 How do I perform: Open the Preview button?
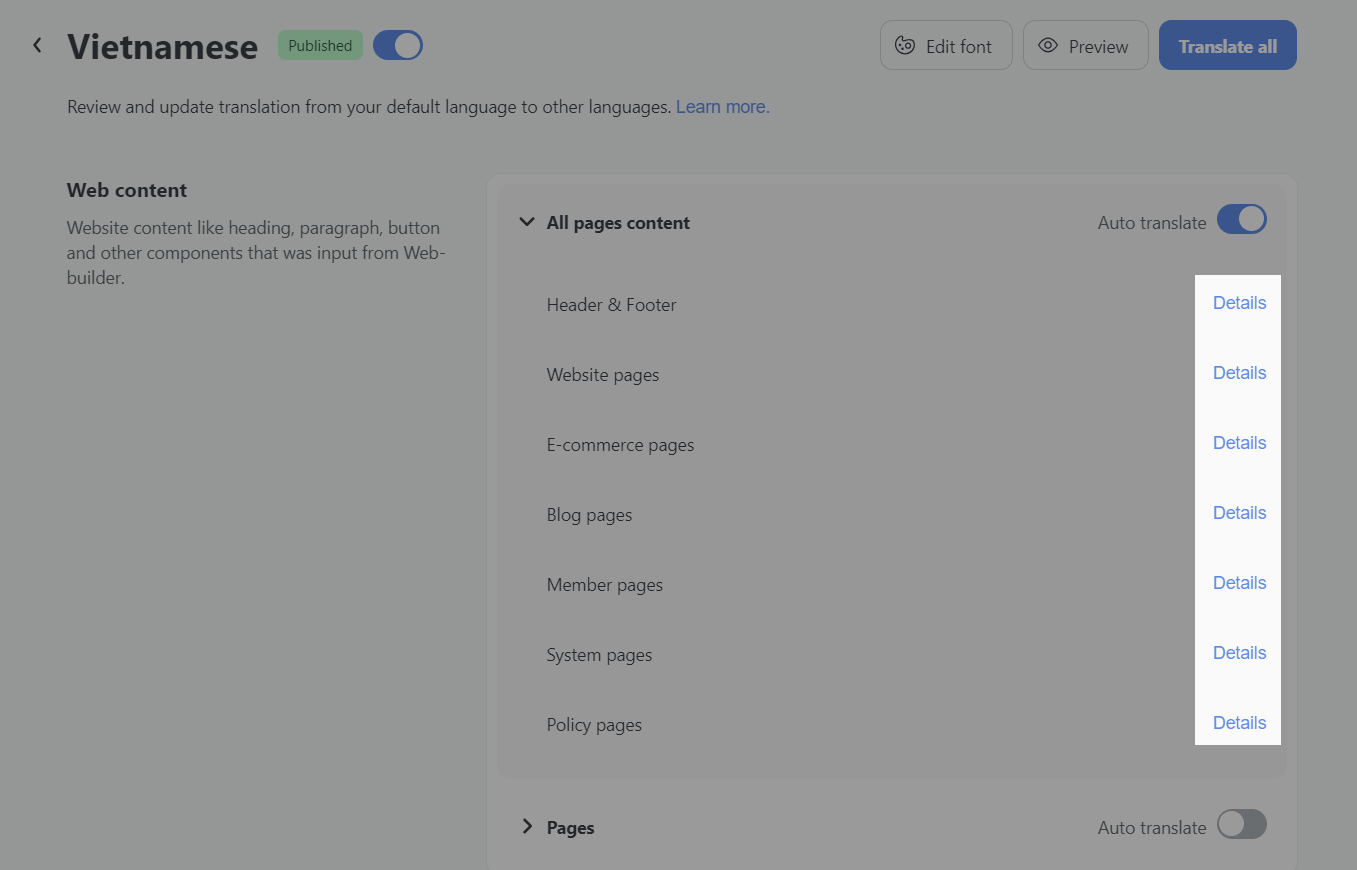(x=1085, y=46)
